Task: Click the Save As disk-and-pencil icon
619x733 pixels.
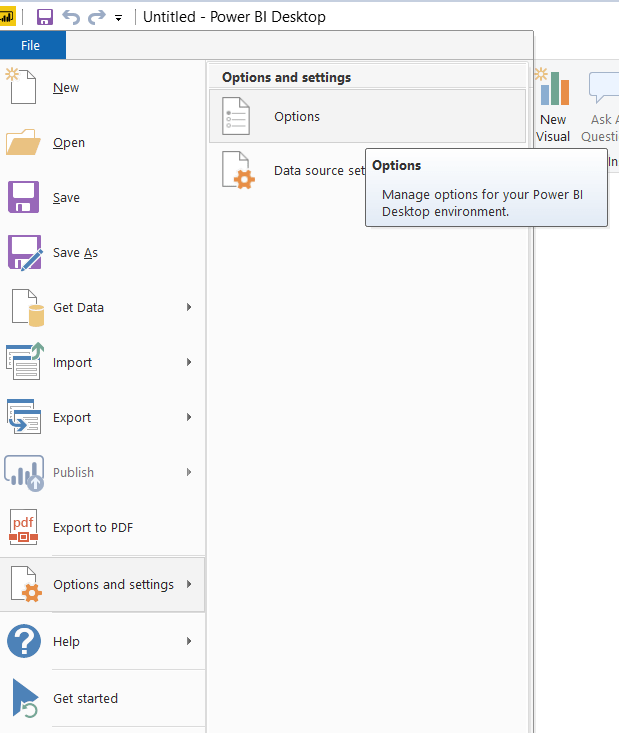Action: (x=25, y=252)
